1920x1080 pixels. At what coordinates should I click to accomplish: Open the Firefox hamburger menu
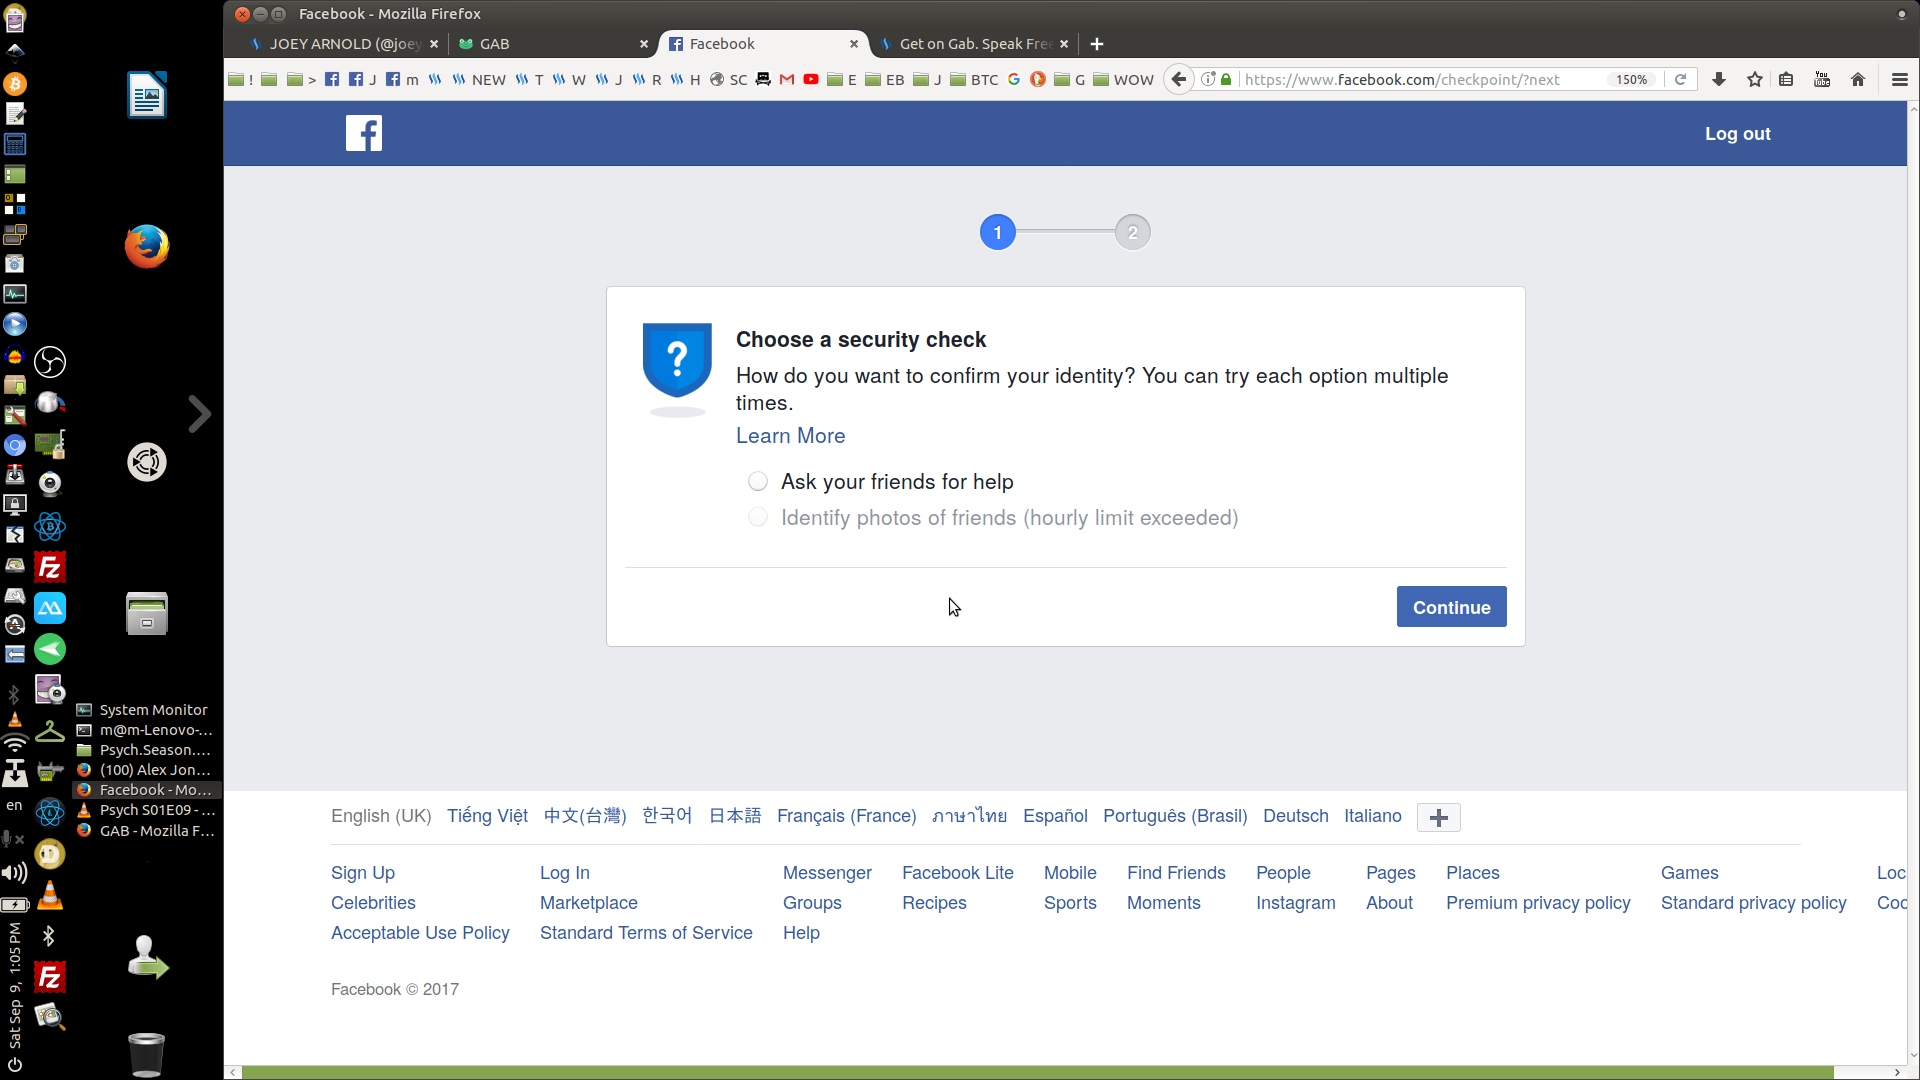(1900, 80)
